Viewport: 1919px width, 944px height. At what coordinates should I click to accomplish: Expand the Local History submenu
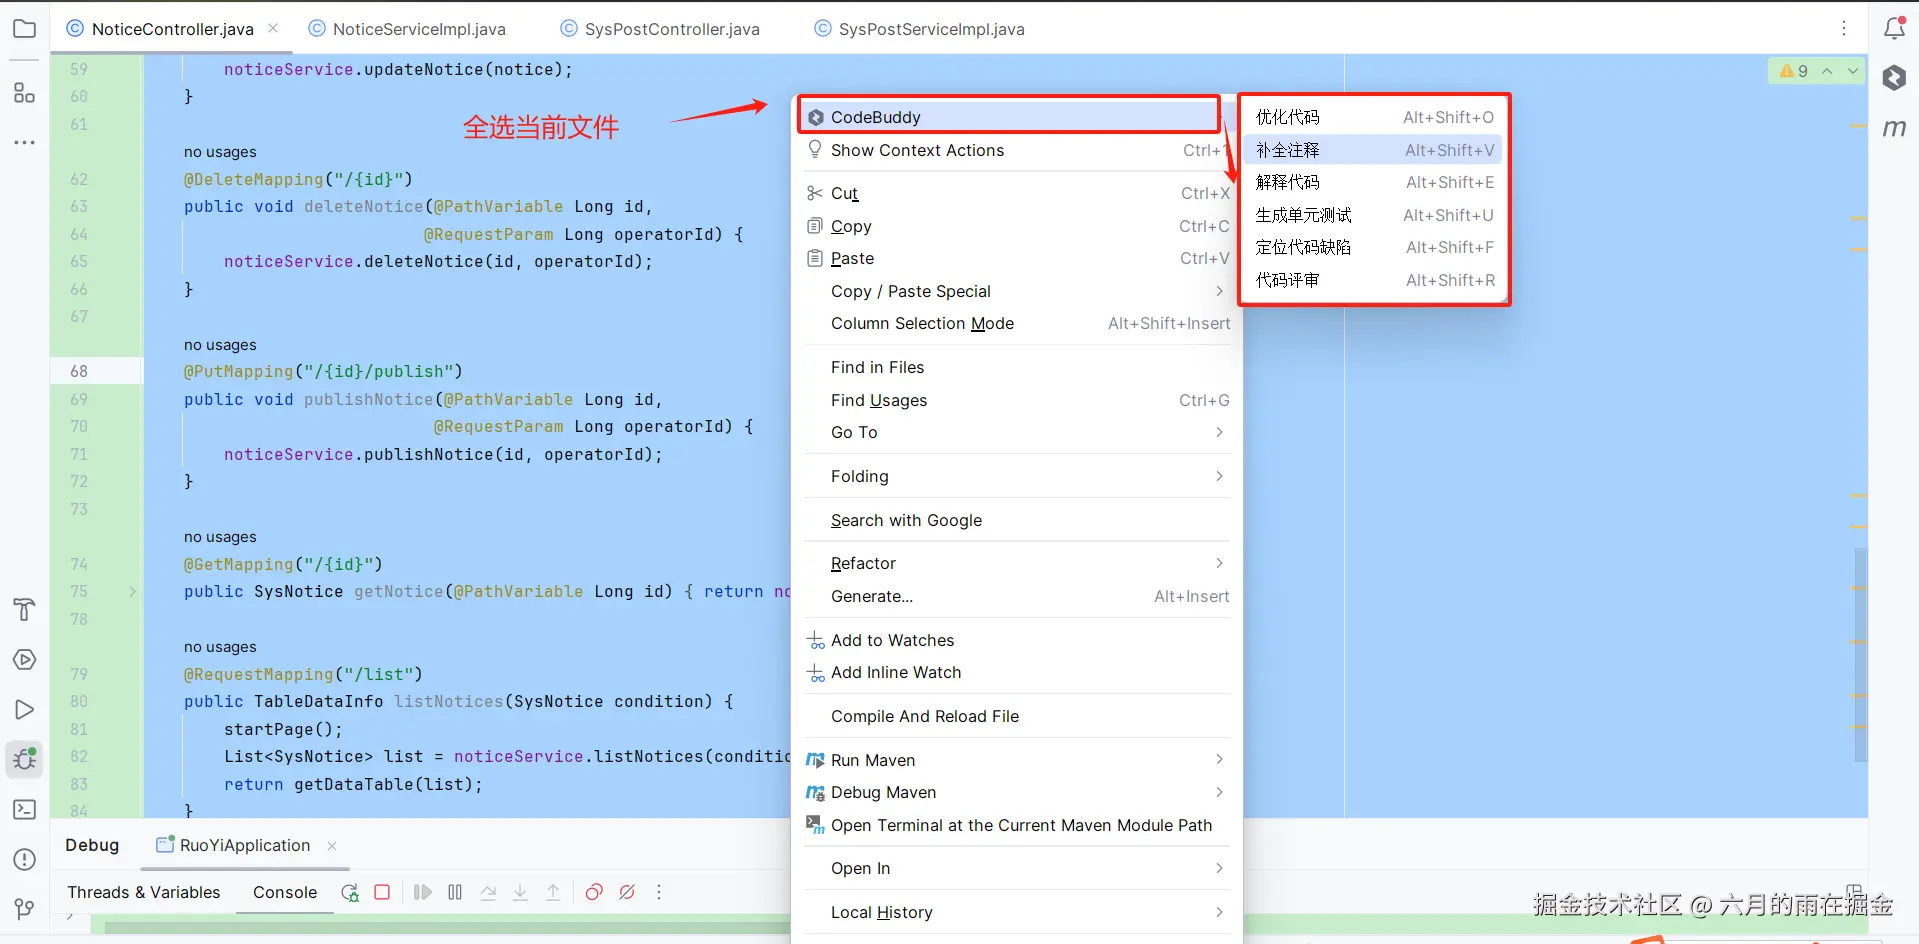[x=1018, y=912]
